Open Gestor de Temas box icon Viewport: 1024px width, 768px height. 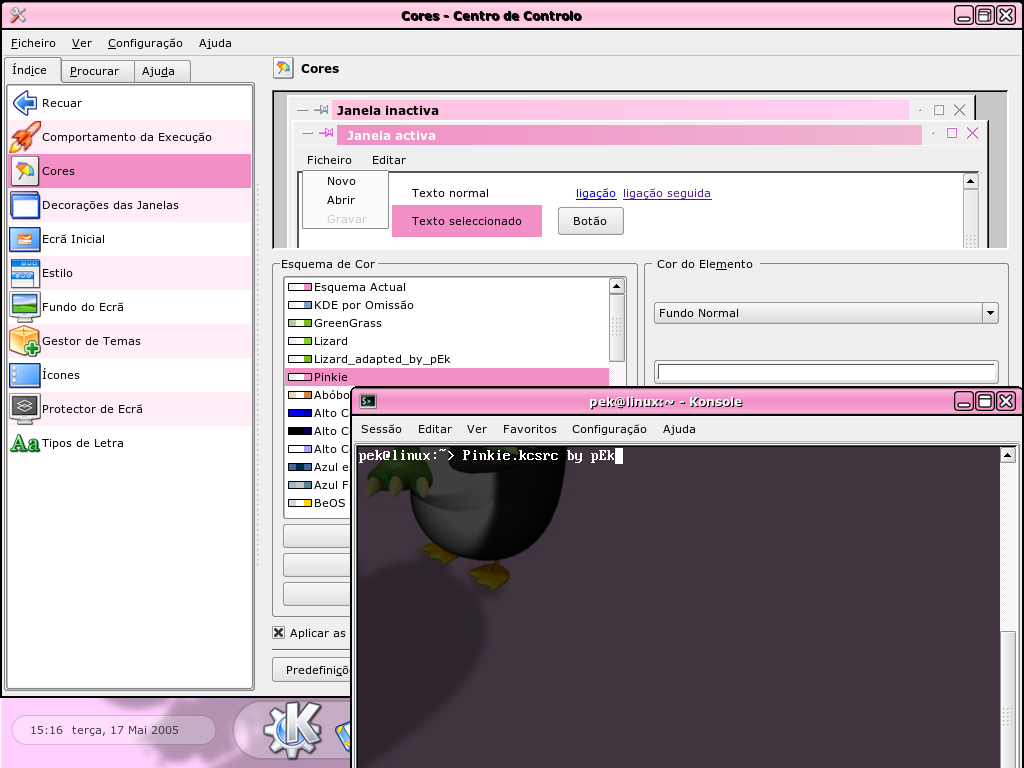coord(25,340)
